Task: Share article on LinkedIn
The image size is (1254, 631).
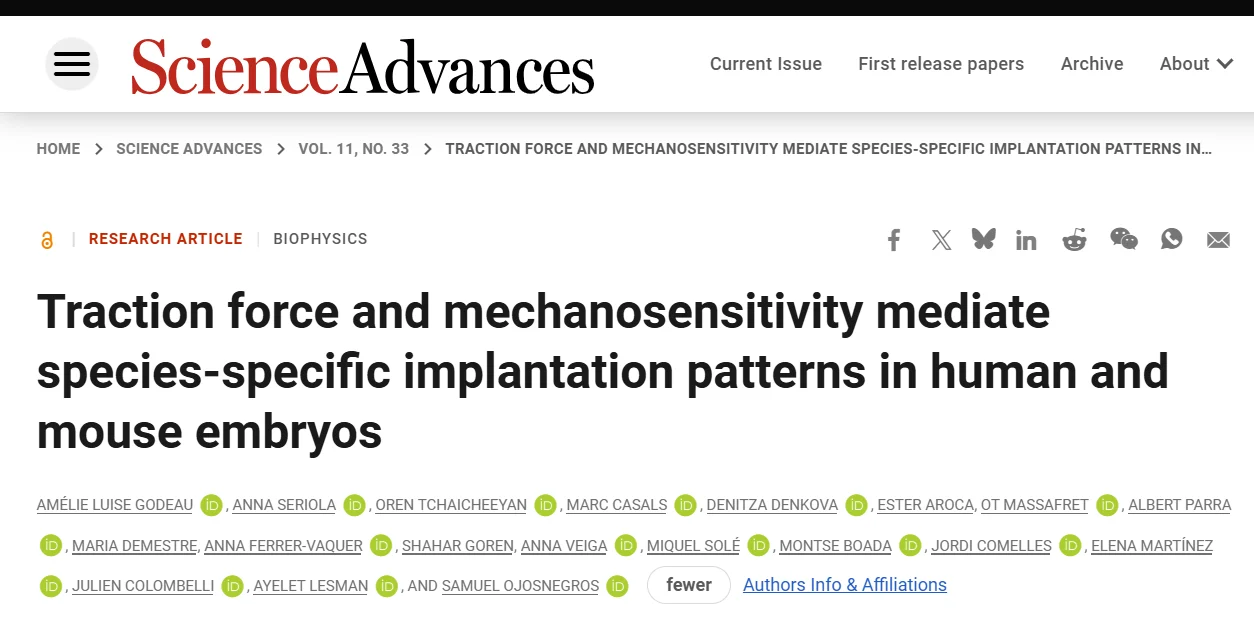Action: [x=1026, y=240]
